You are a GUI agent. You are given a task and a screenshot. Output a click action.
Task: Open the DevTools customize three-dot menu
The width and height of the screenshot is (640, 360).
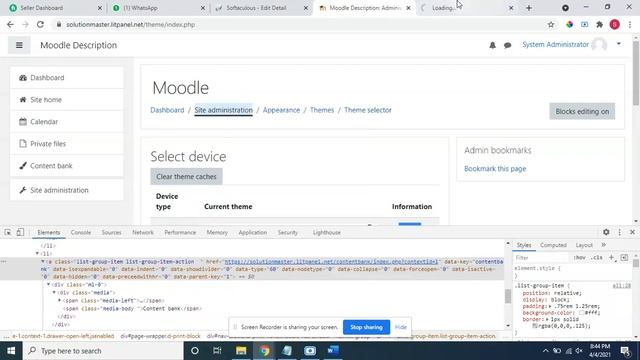pos(620,232)
